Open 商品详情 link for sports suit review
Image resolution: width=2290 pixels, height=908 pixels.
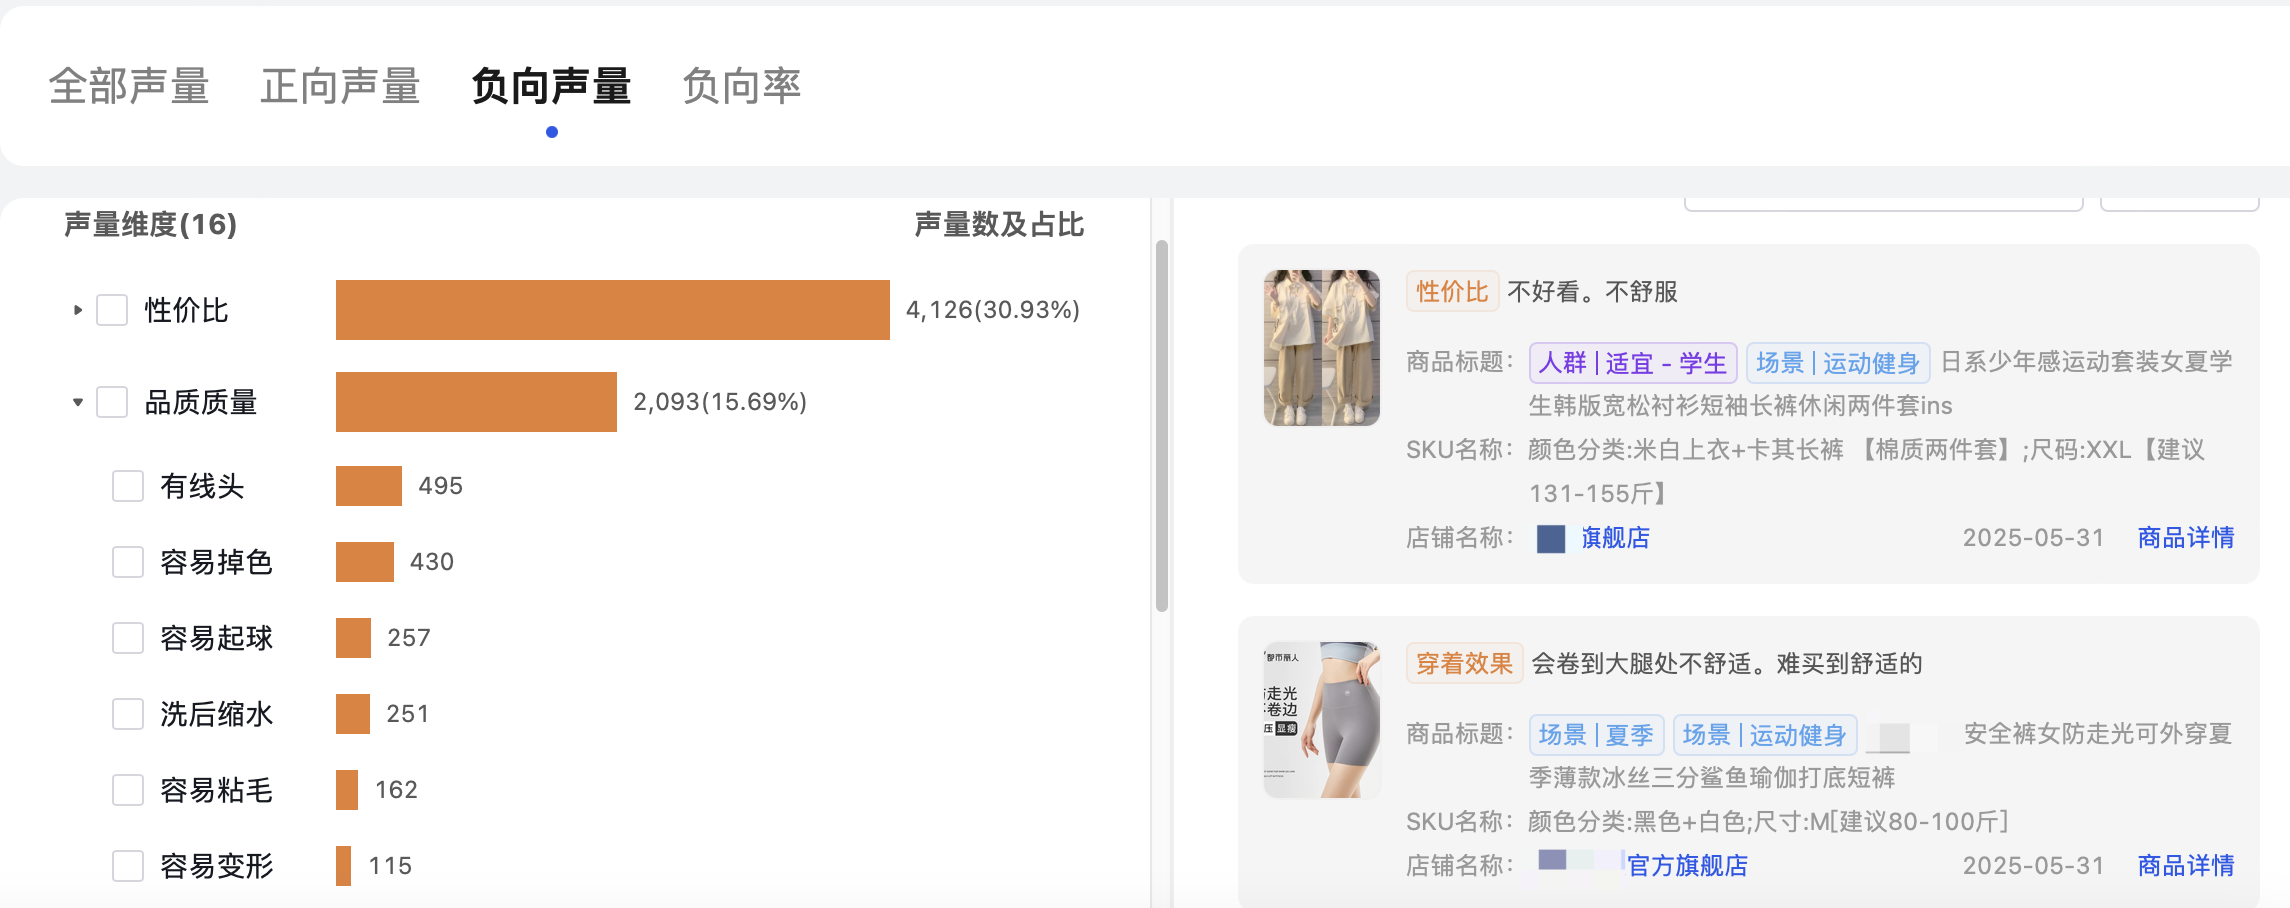2185,538
